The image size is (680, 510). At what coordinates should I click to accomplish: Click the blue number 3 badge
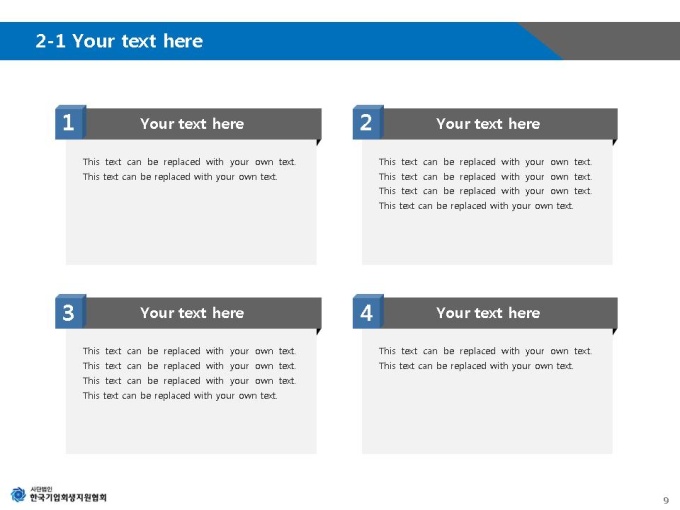70,312
